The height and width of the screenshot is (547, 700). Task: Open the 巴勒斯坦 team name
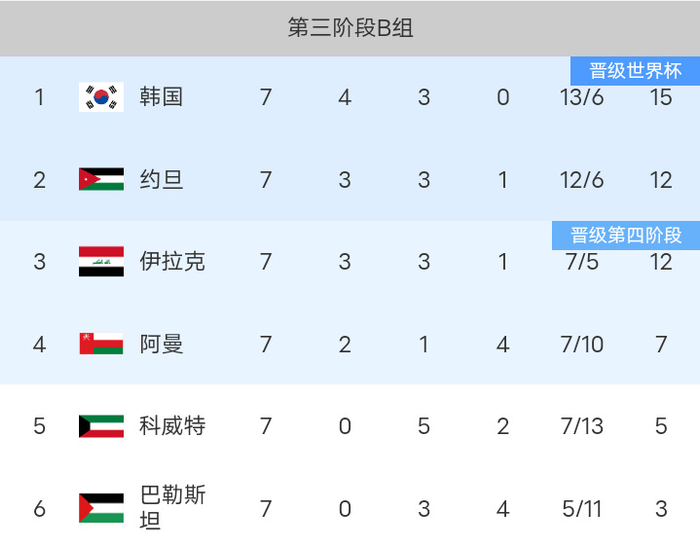(172, 508)
